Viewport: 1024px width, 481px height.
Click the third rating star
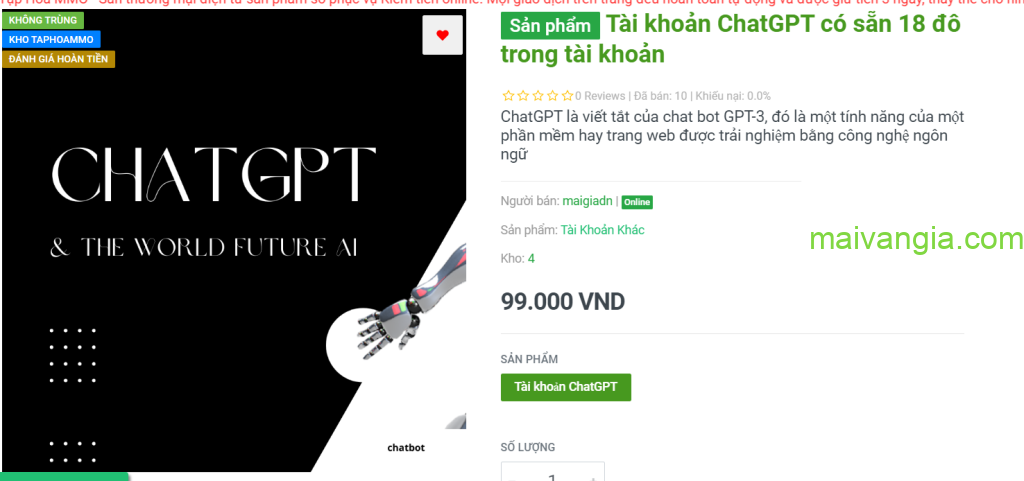click(x=537, y=96)
